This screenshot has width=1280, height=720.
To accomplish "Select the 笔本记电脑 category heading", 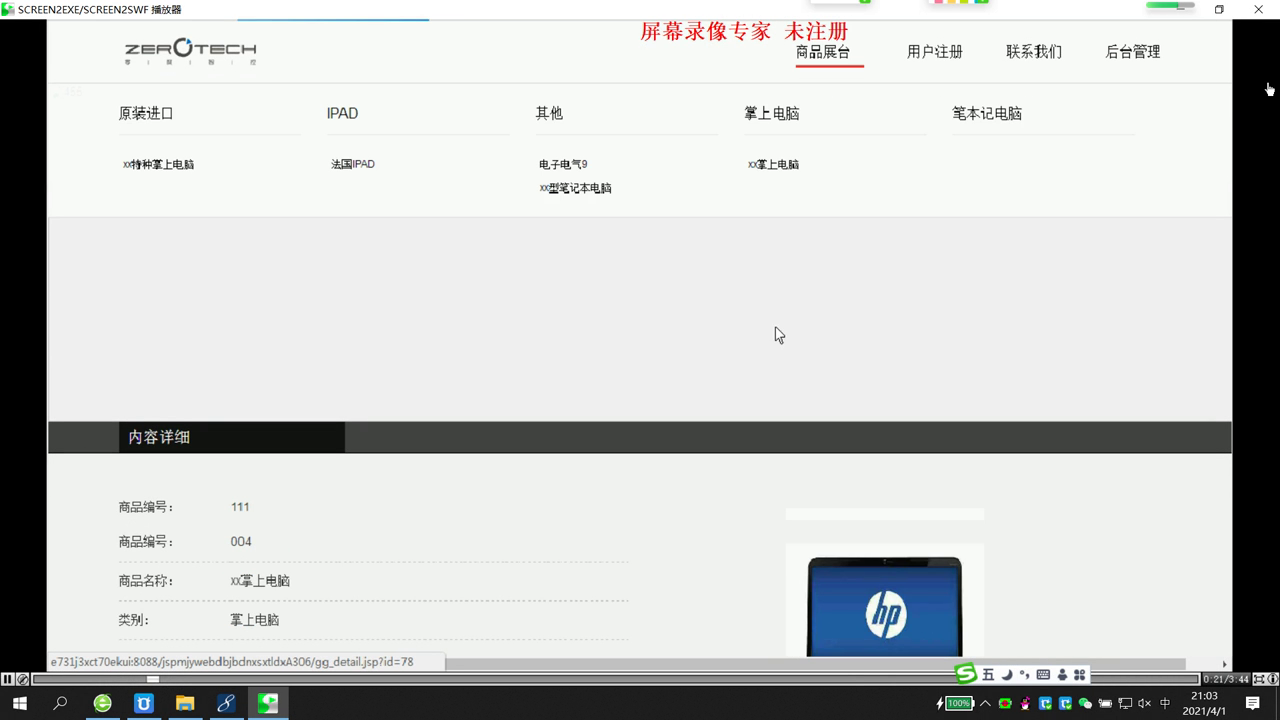I will point(987,113).
